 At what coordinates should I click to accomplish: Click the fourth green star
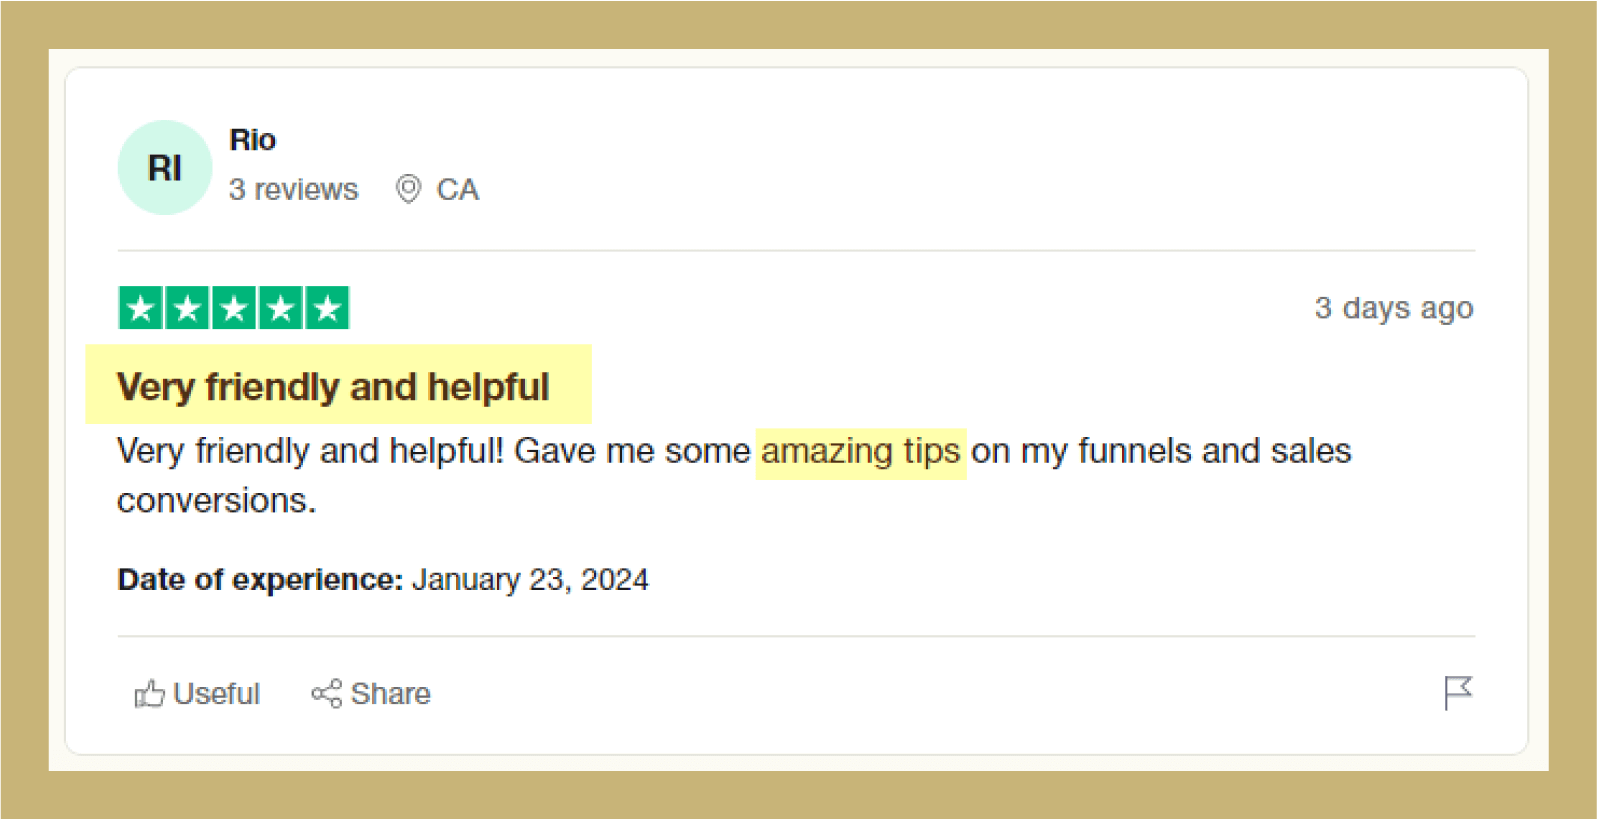(x=281, y=308)
